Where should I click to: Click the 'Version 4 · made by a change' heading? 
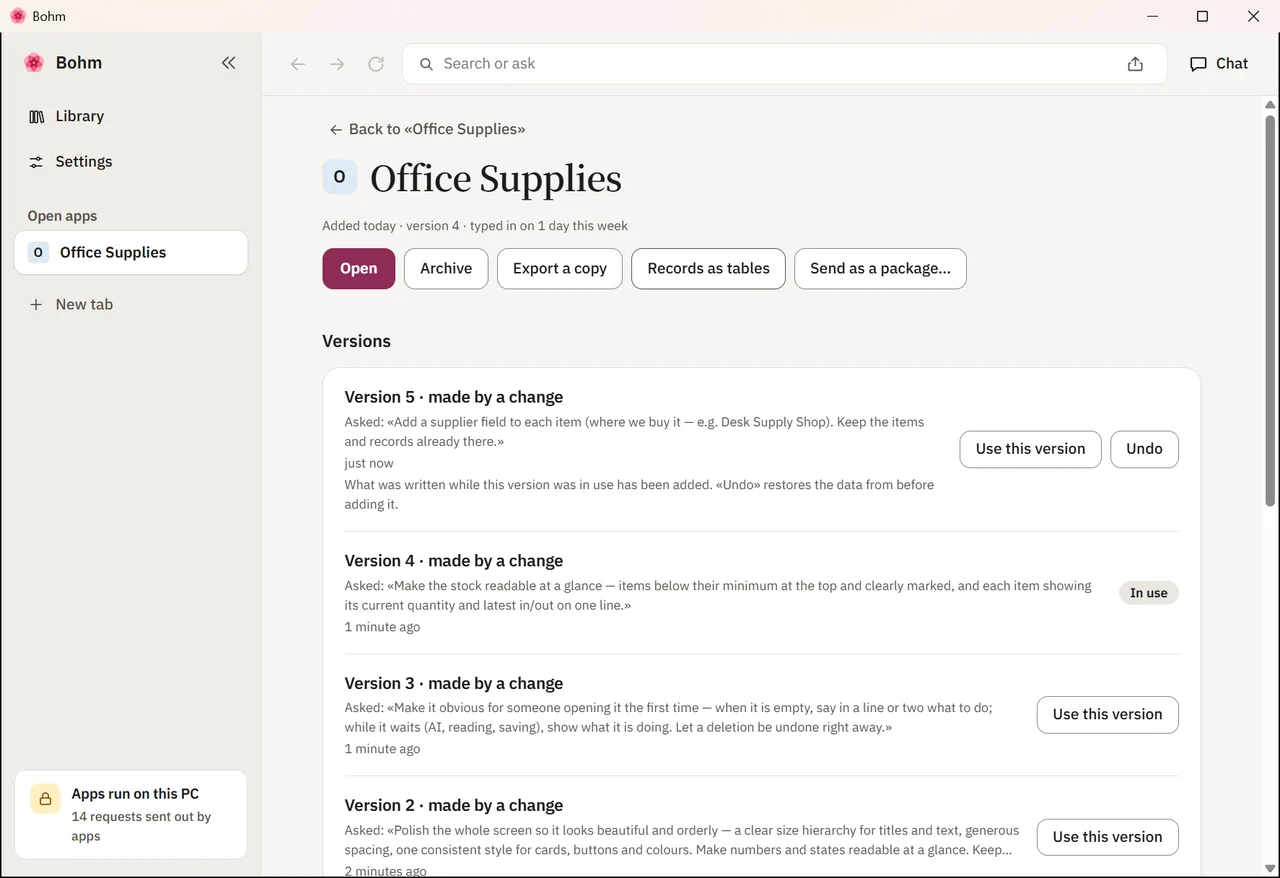tap(454, 561)
